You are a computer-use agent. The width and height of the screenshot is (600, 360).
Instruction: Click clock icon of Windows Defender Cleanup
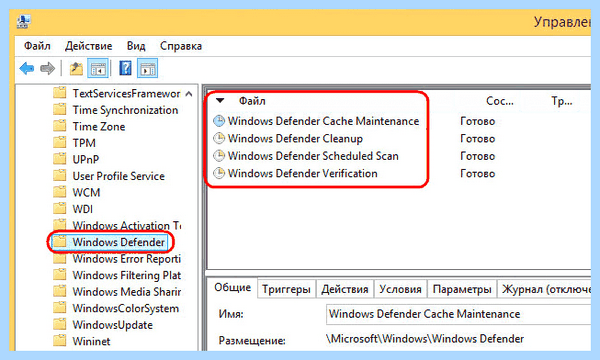(219, 138)
